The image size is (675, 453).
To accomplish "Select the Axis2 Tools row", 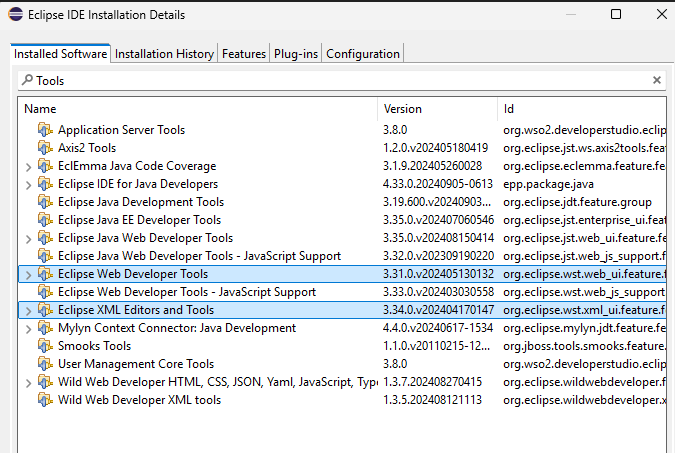I will [342, 148].
